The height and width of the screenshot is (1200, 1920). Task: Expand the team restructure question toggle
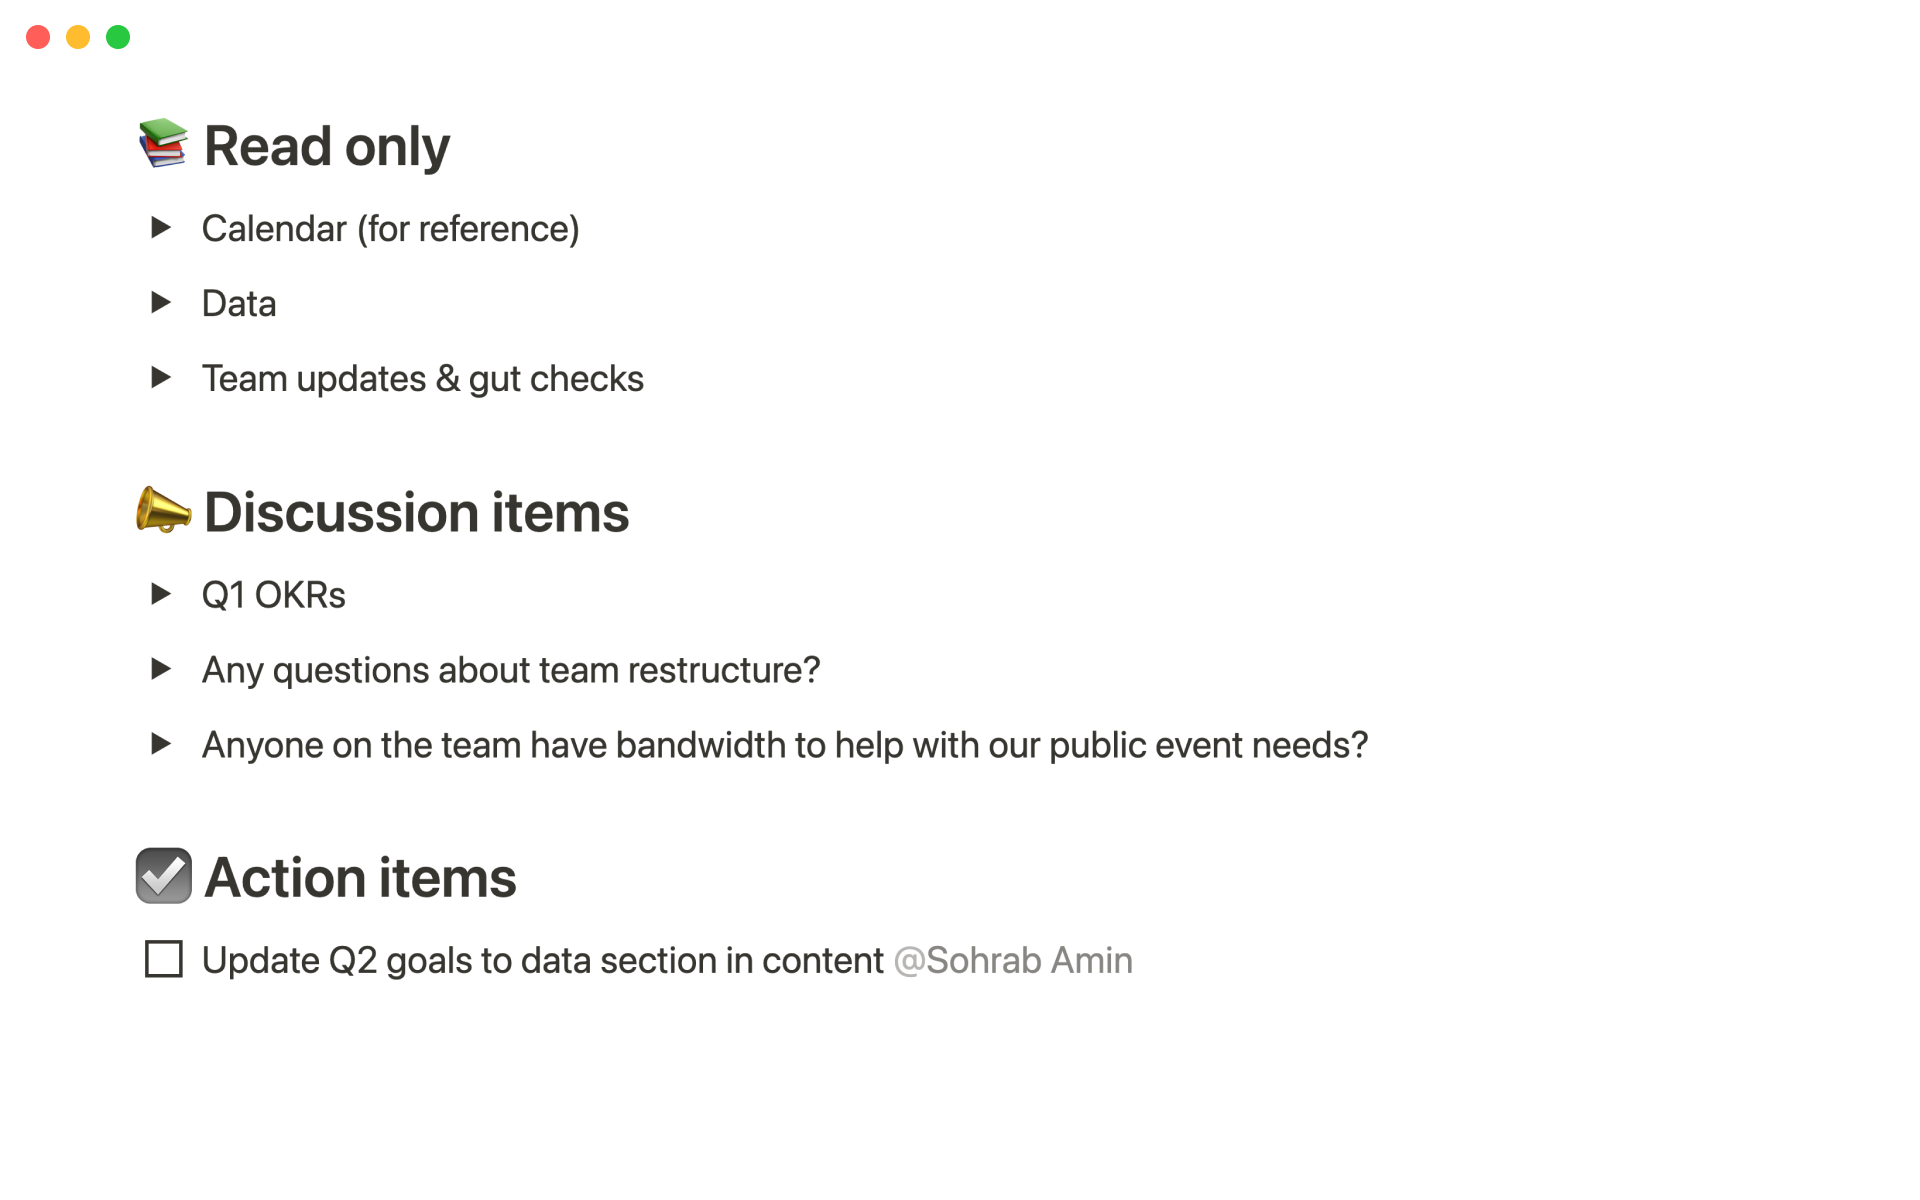tap(162, 670)
